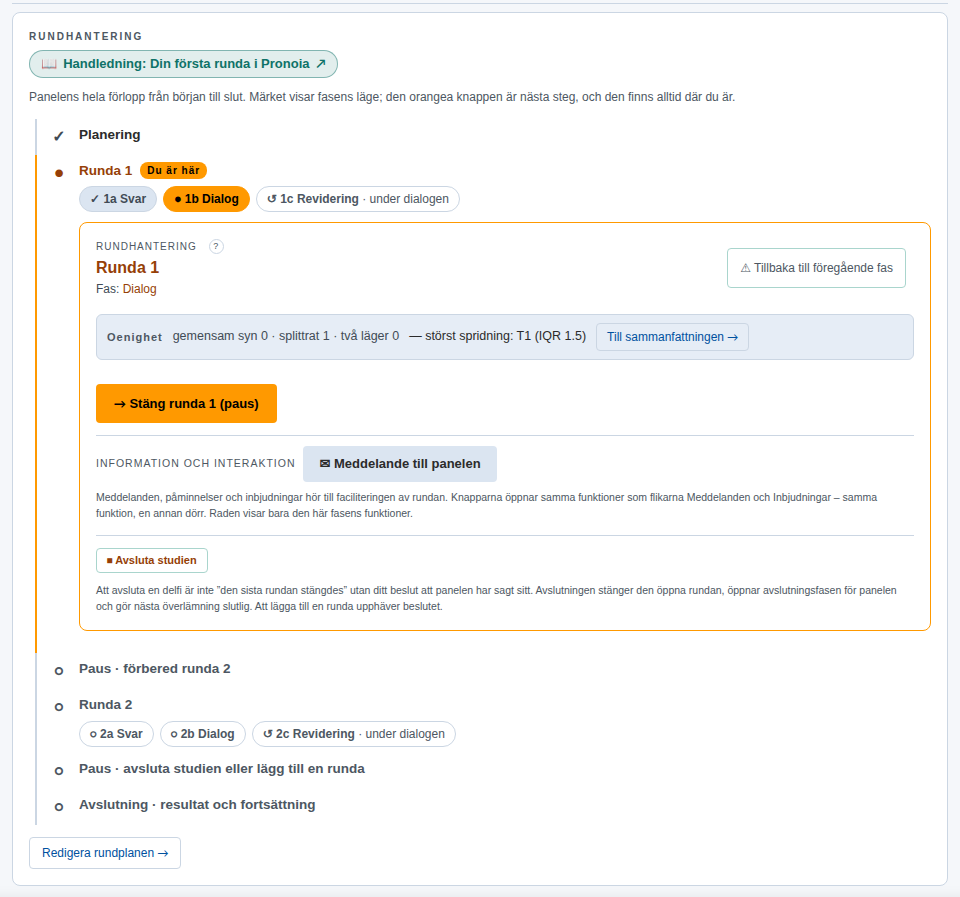
Task: Select Paus · förbered runda 2 step
Action: point(155,669)
